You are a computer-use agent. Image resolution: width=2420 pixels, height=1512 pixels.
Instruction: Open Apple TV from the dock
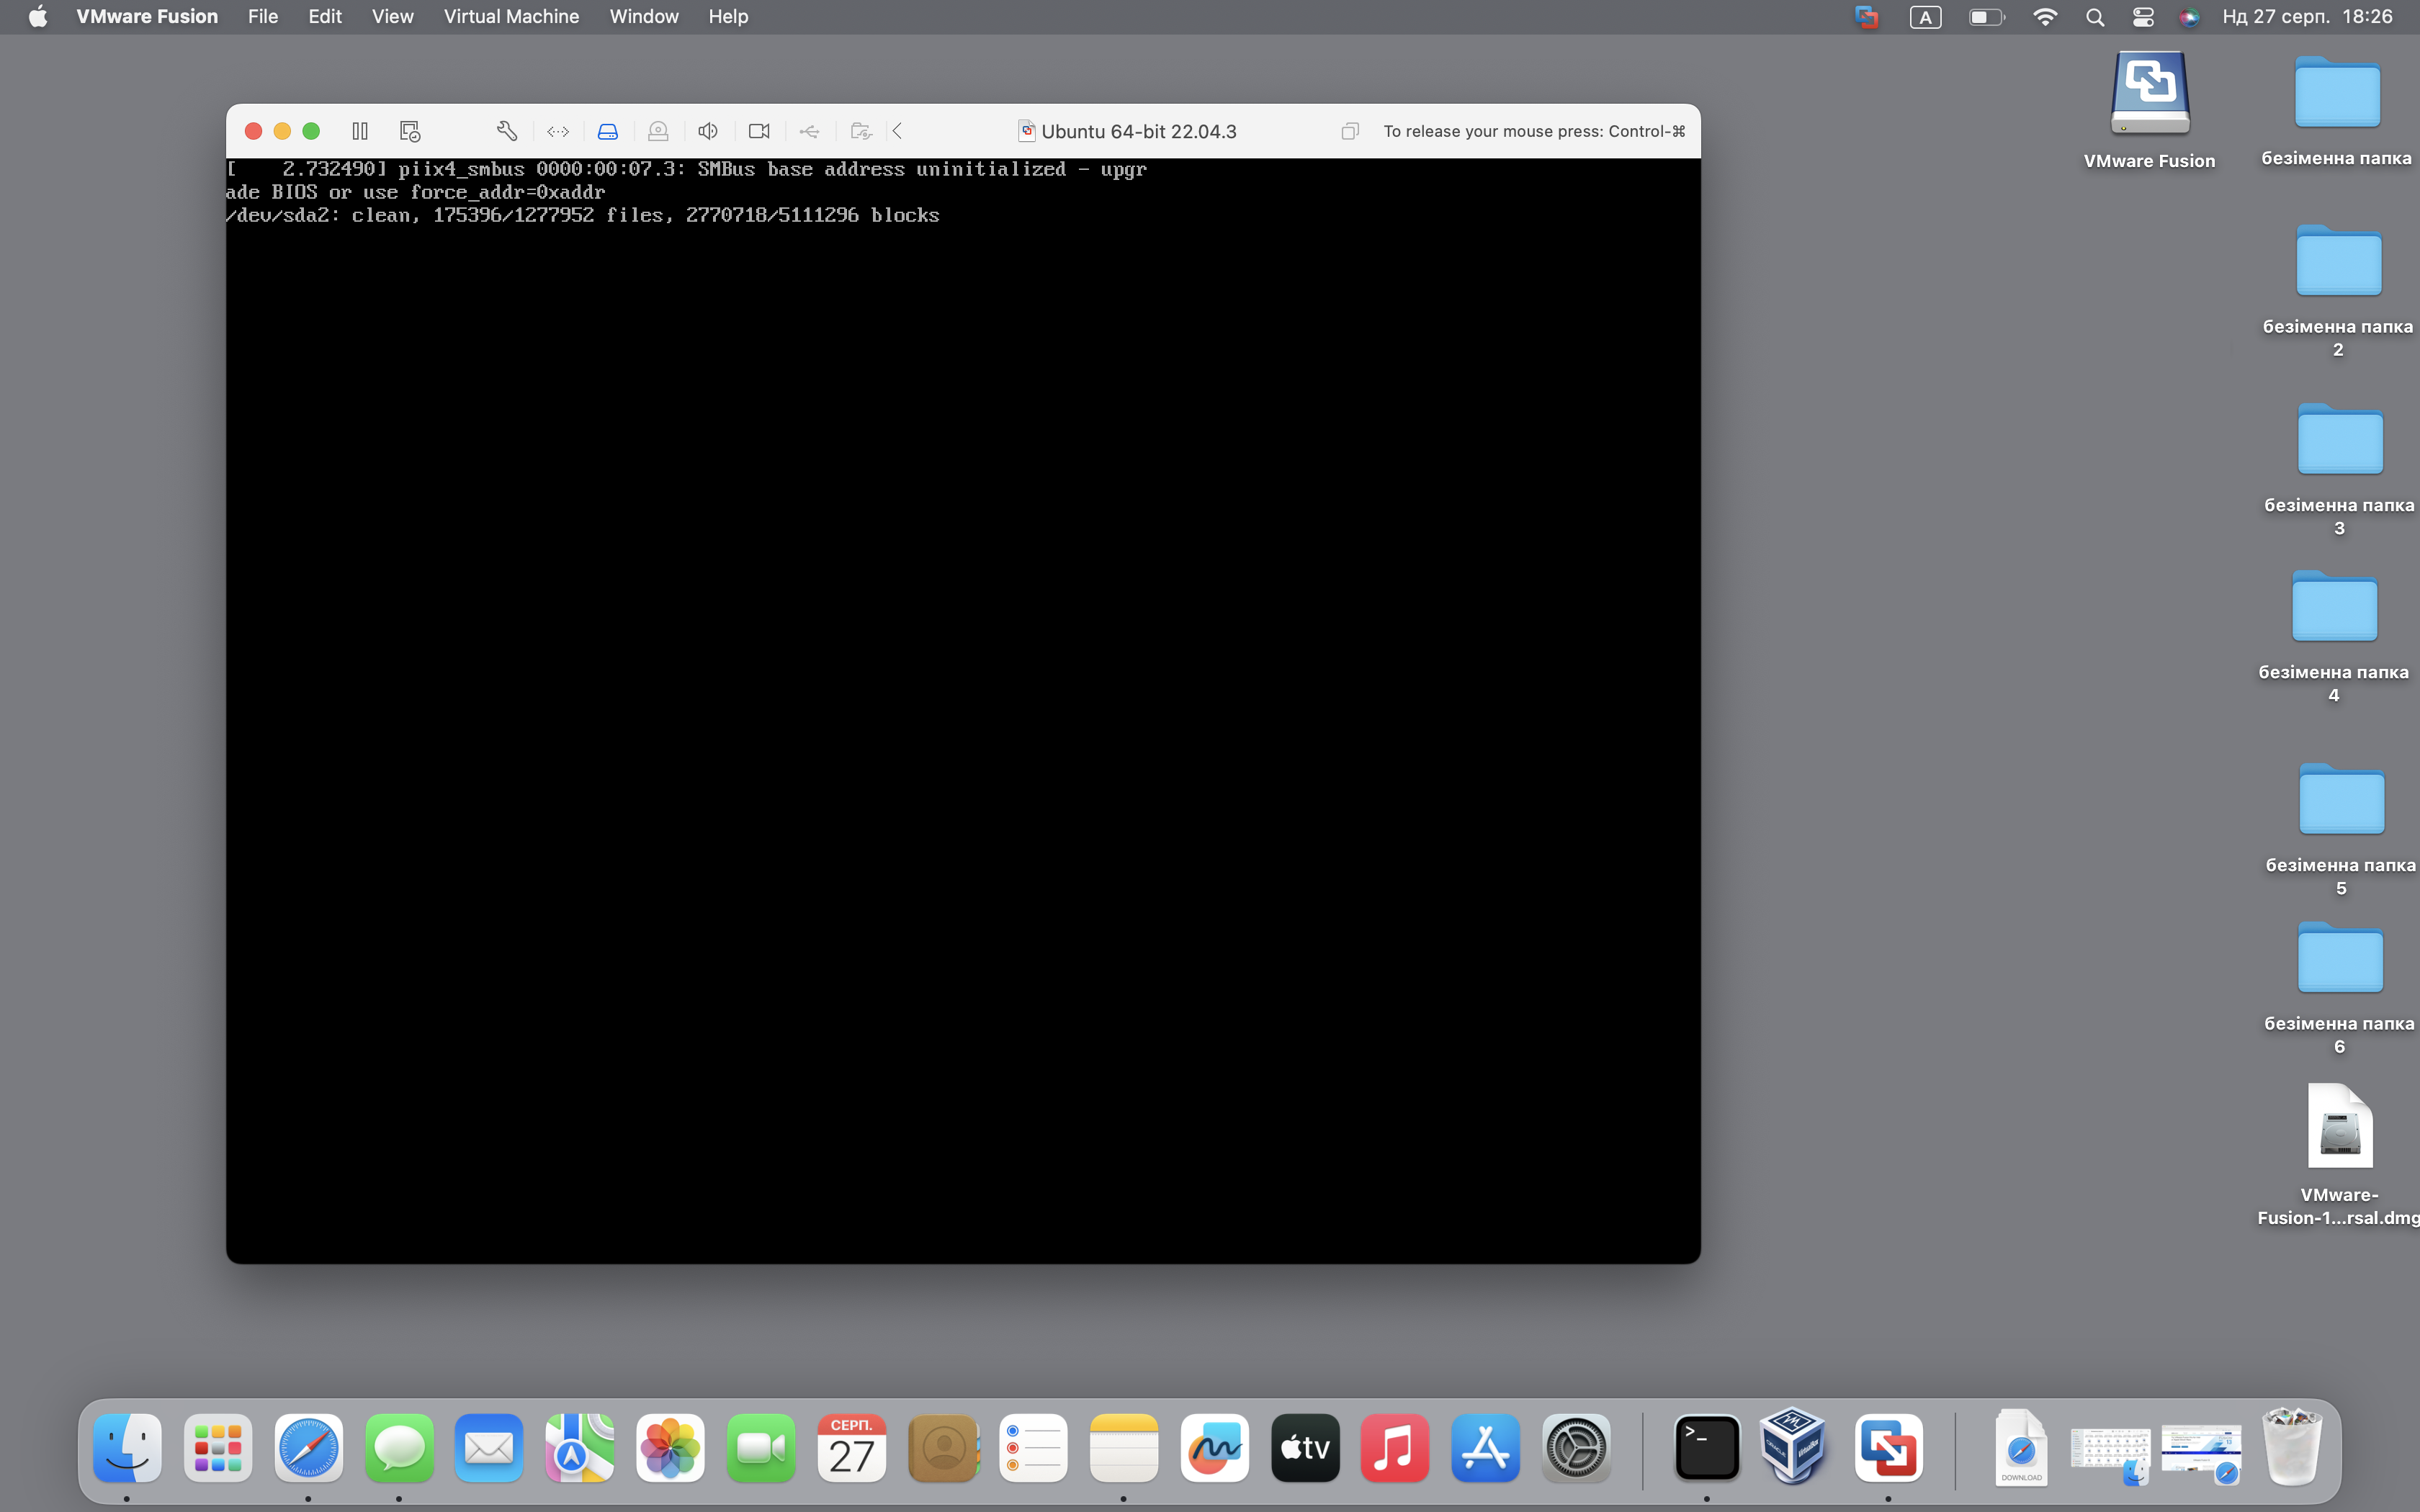click(1305, 1448)
